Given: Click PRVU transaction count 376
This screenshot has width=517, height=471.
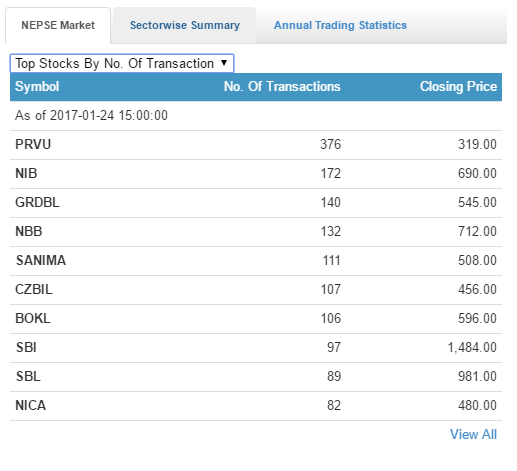Looking at the screenshot, I should point(330,145).
